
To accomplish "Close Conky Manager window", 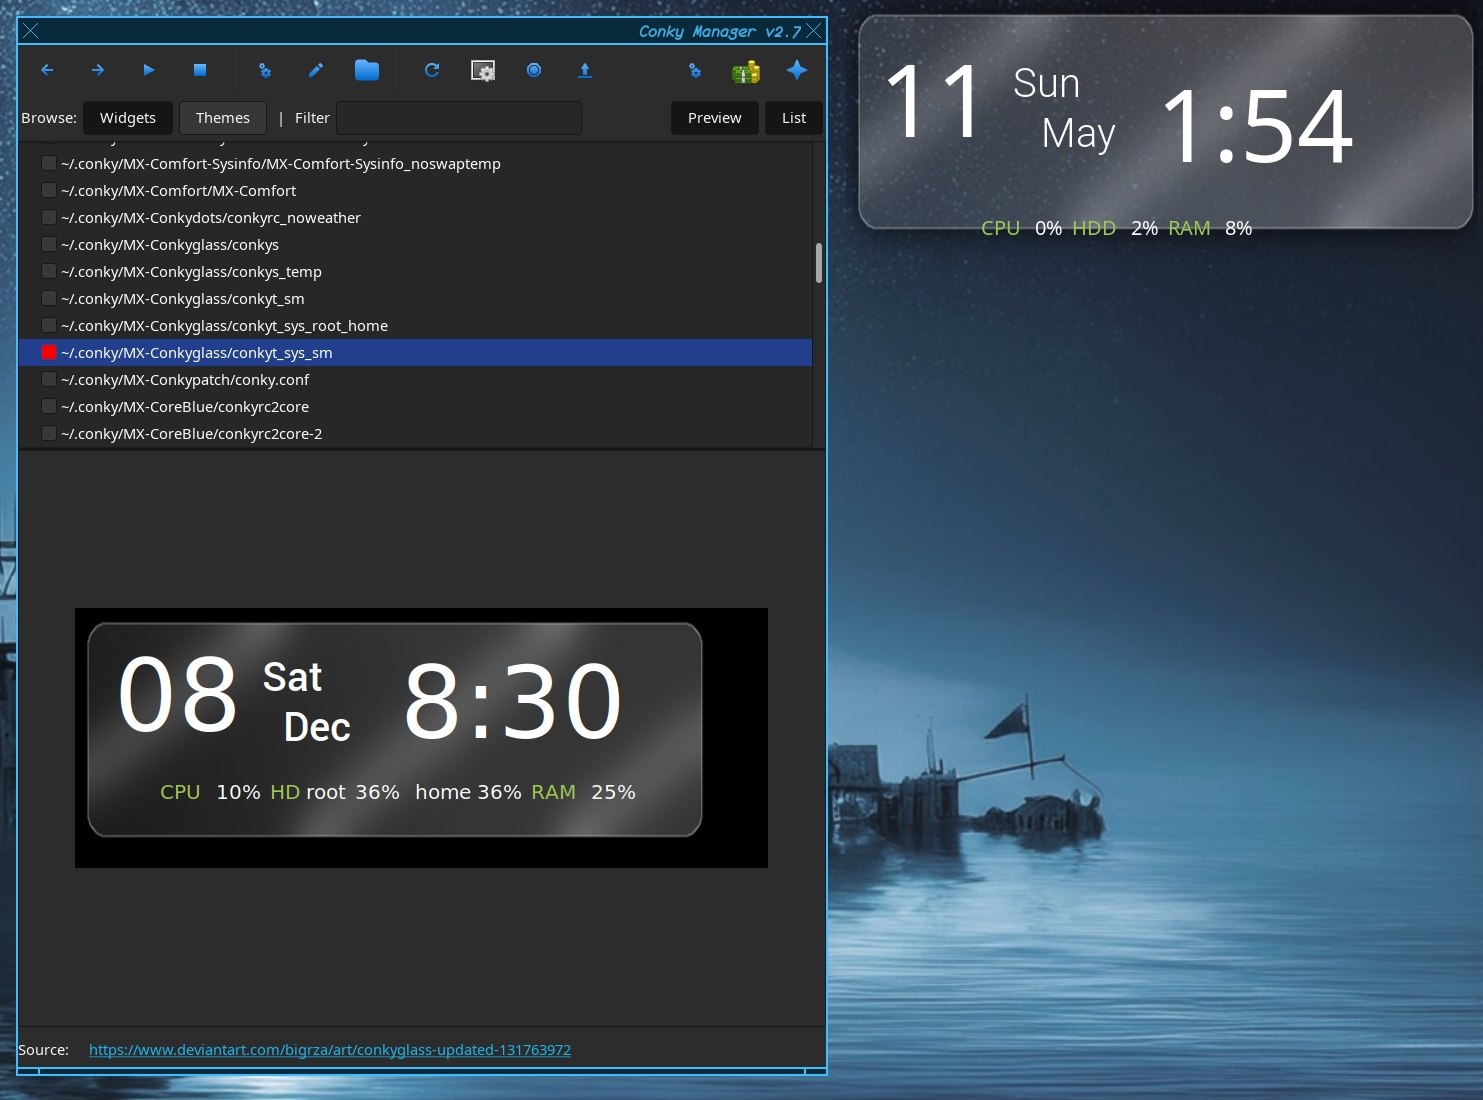I will point(814,31).
